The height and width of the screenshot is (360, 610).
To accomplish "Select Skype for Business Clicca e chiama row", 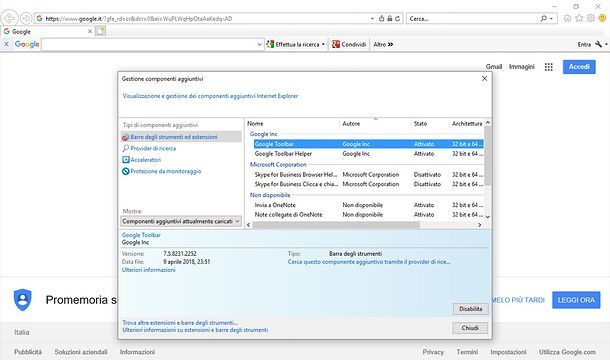I will click(368, 184).
